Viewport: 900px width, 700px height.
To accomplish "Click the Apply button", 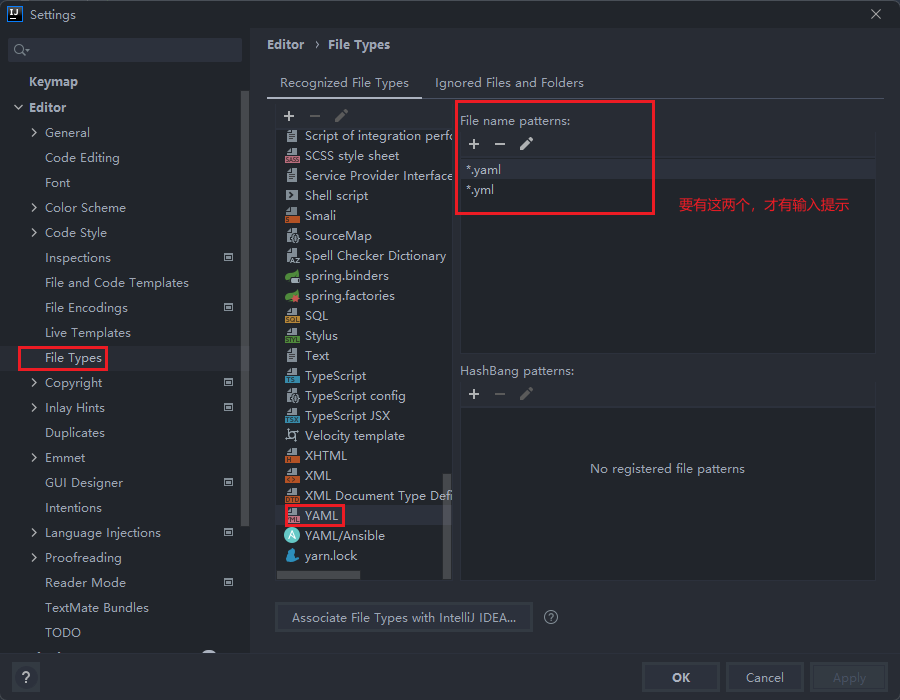I will coord(849,678).
